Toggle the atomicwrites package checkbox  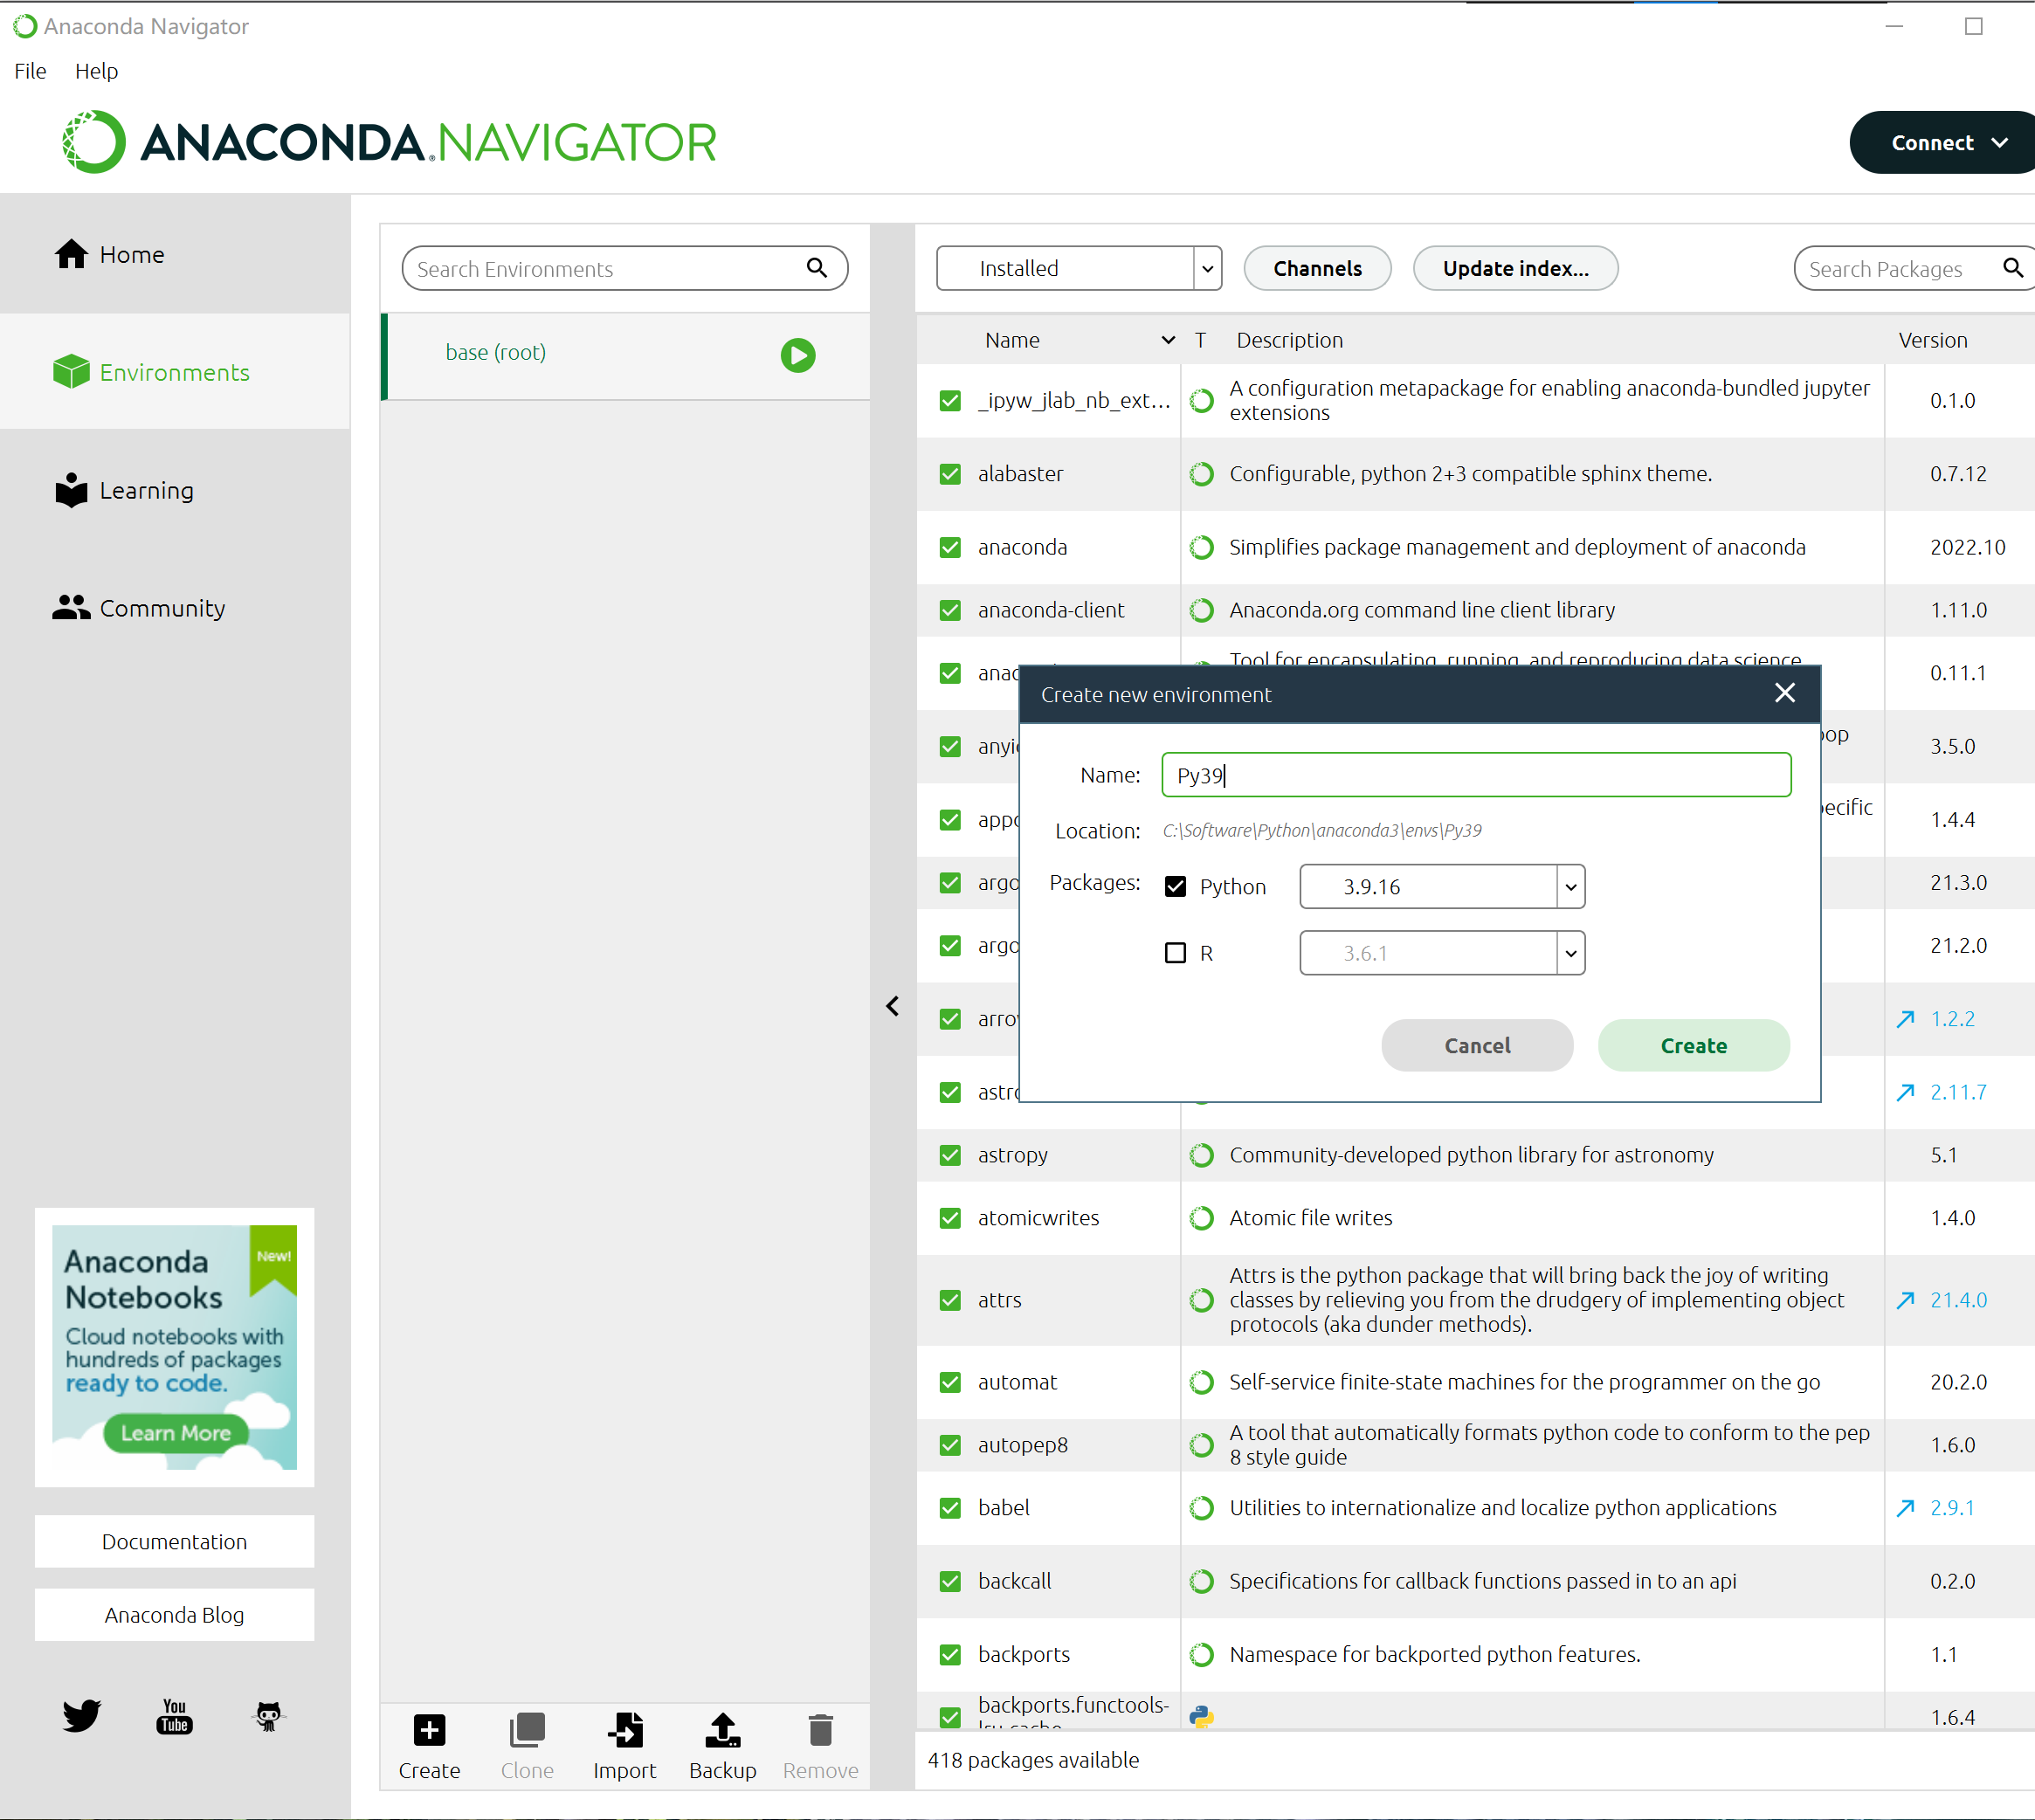click(x=950, y=1218)
